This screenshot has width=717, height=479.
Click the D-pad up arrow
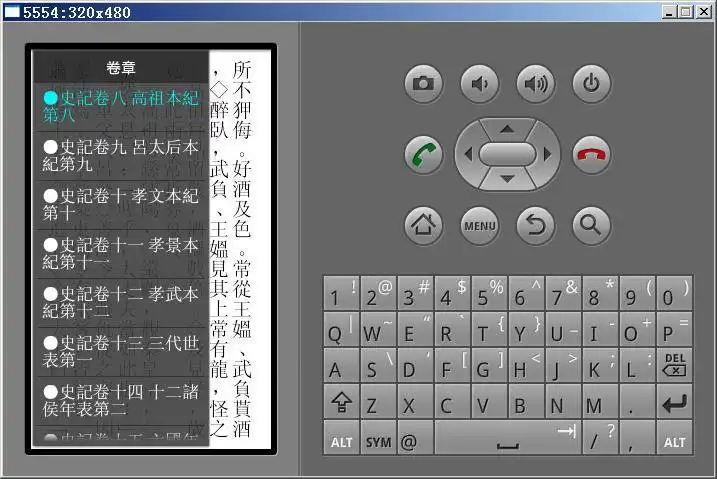[507, 129]
